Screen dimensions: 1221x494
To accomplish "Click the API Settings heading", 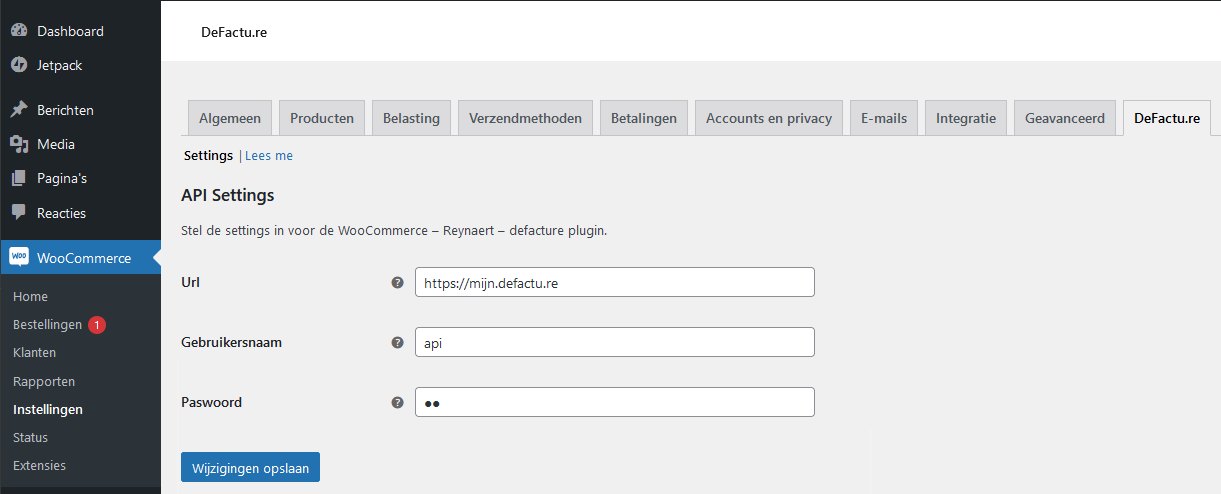I will (x=228, y=195).
